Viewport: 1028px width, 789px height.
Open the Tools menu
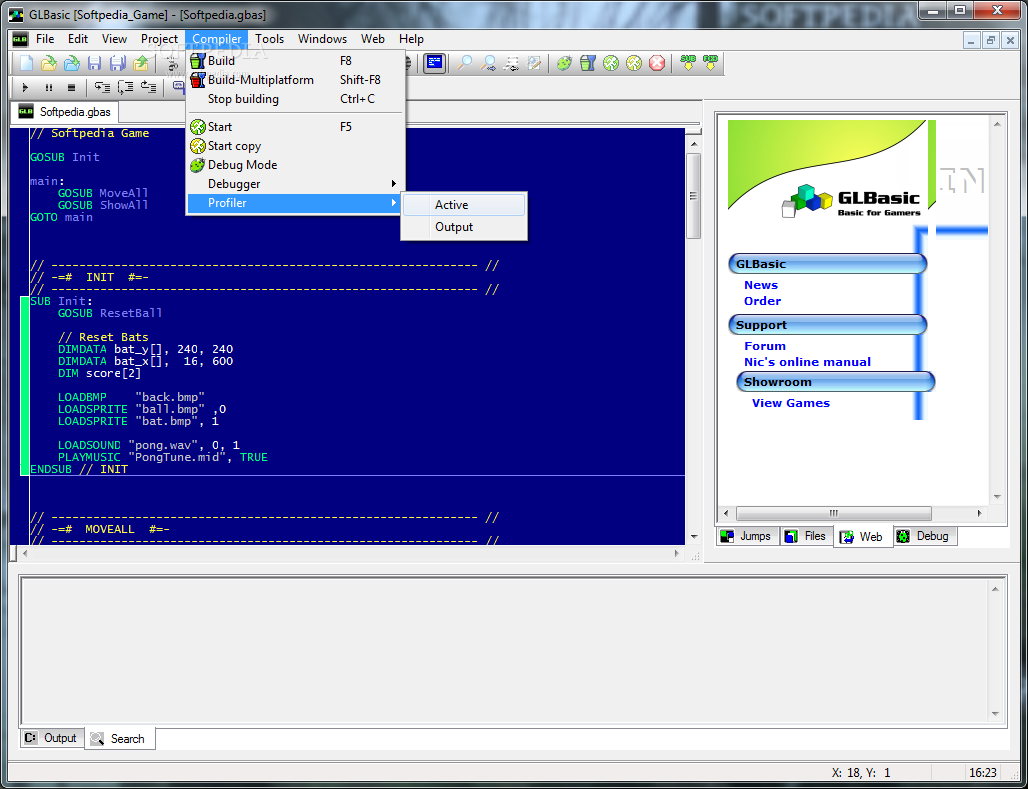269,39
